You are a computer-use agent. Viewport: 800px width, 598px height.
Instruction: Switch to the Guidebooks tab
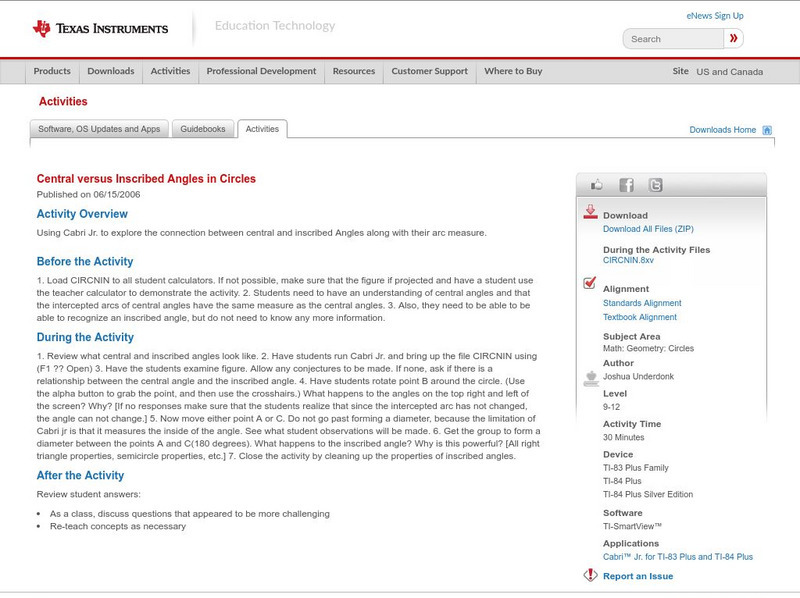(x=203, y=129)
